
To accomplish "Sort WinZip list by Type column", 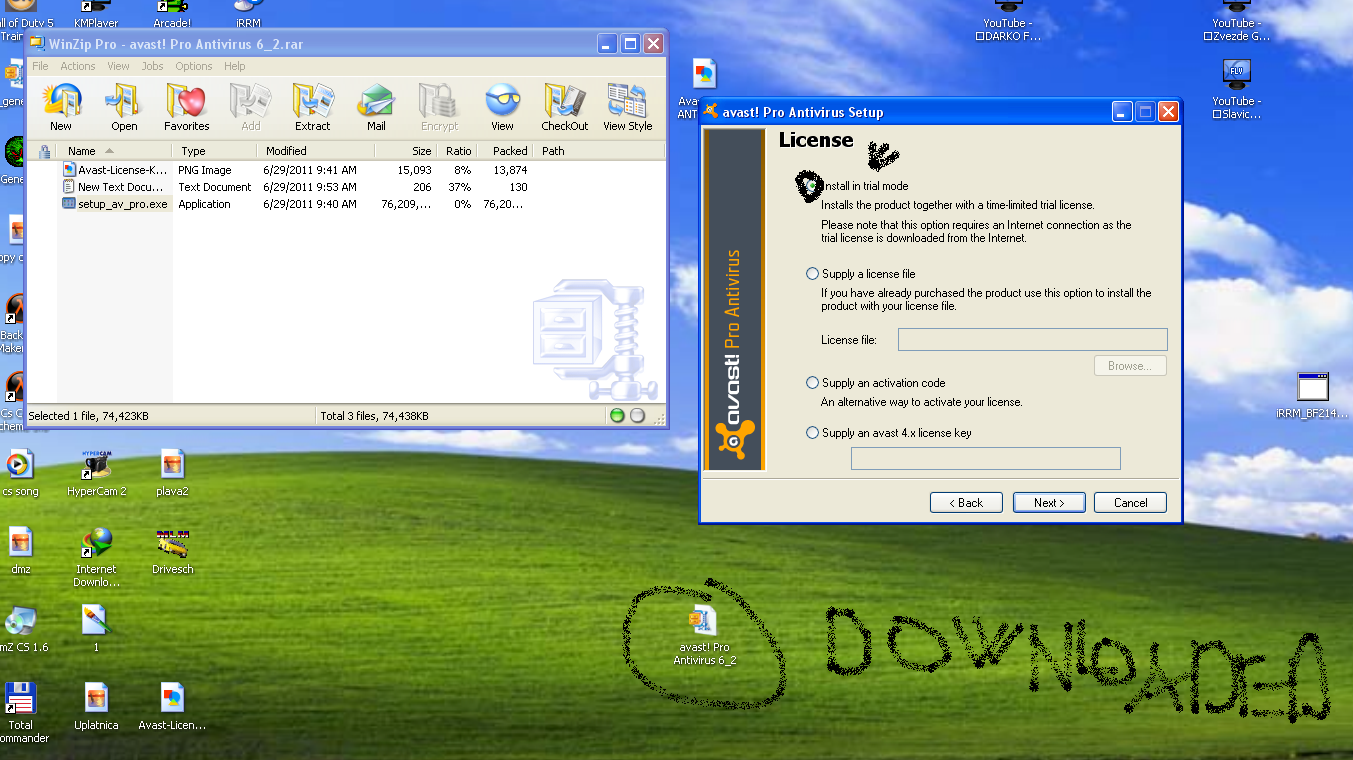I will point(214,151).
